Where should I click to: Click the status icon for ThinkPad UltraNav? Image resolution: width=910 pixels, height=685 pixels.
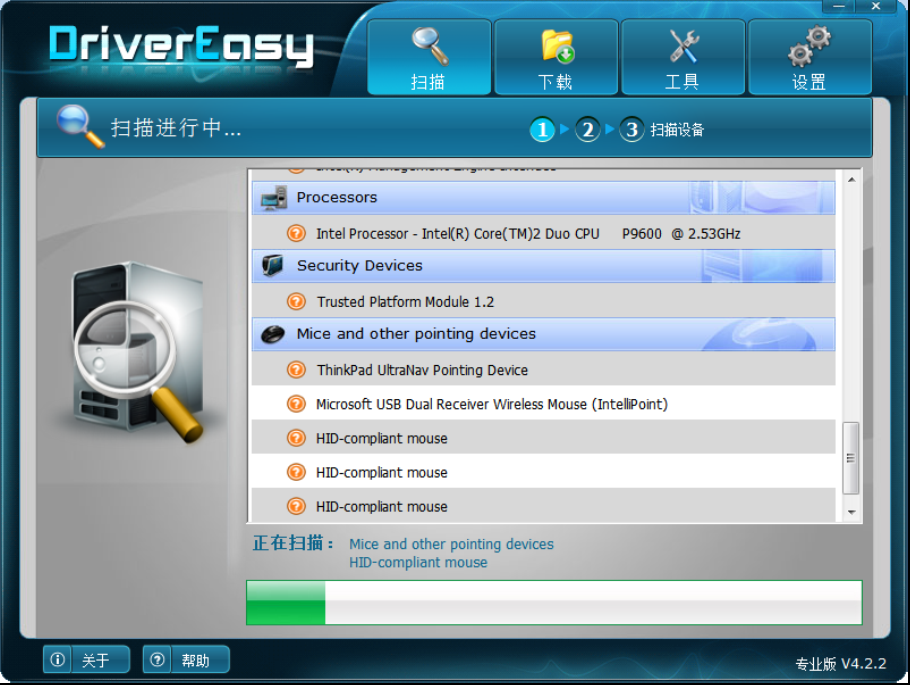click(x=296, y=370)
